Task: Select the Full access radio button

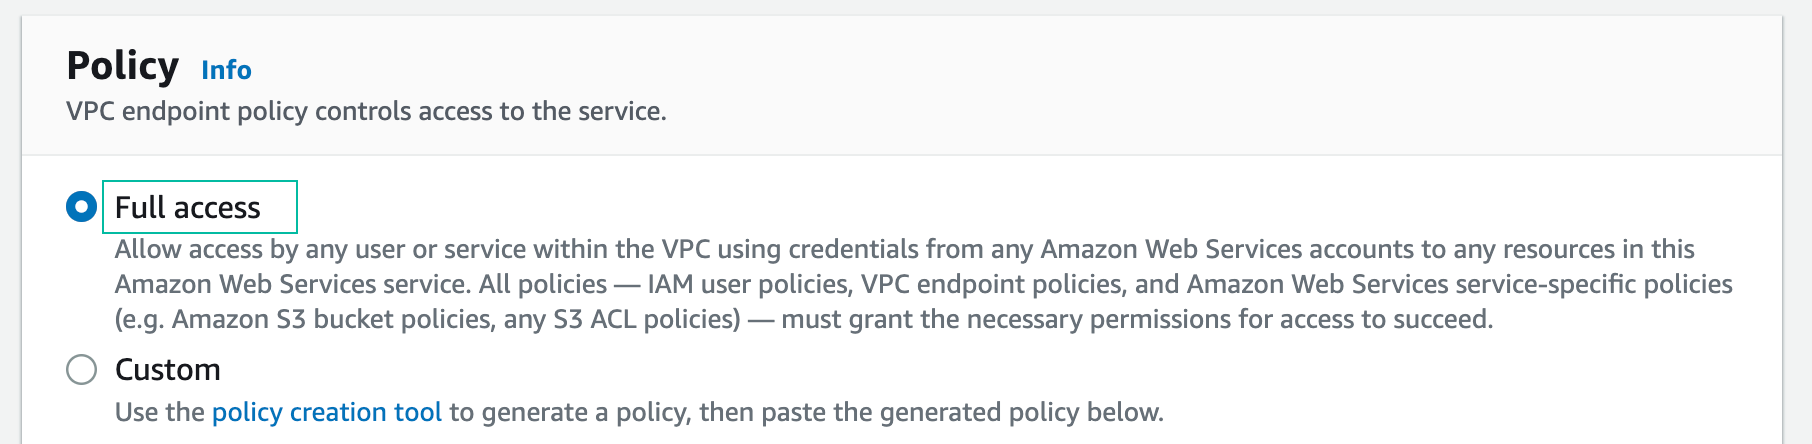Action: point(81,207)
